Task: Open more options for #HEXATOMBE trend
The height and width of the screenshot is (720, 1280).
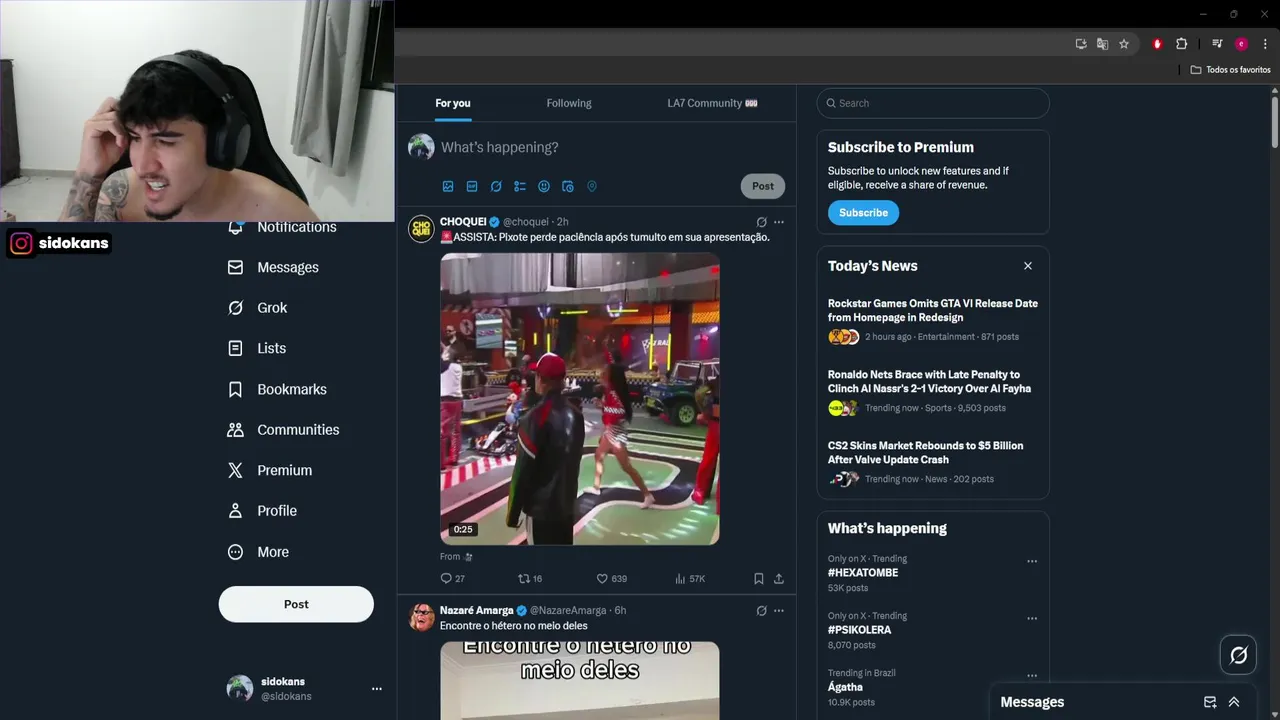Action: [x=1032, y=561]
